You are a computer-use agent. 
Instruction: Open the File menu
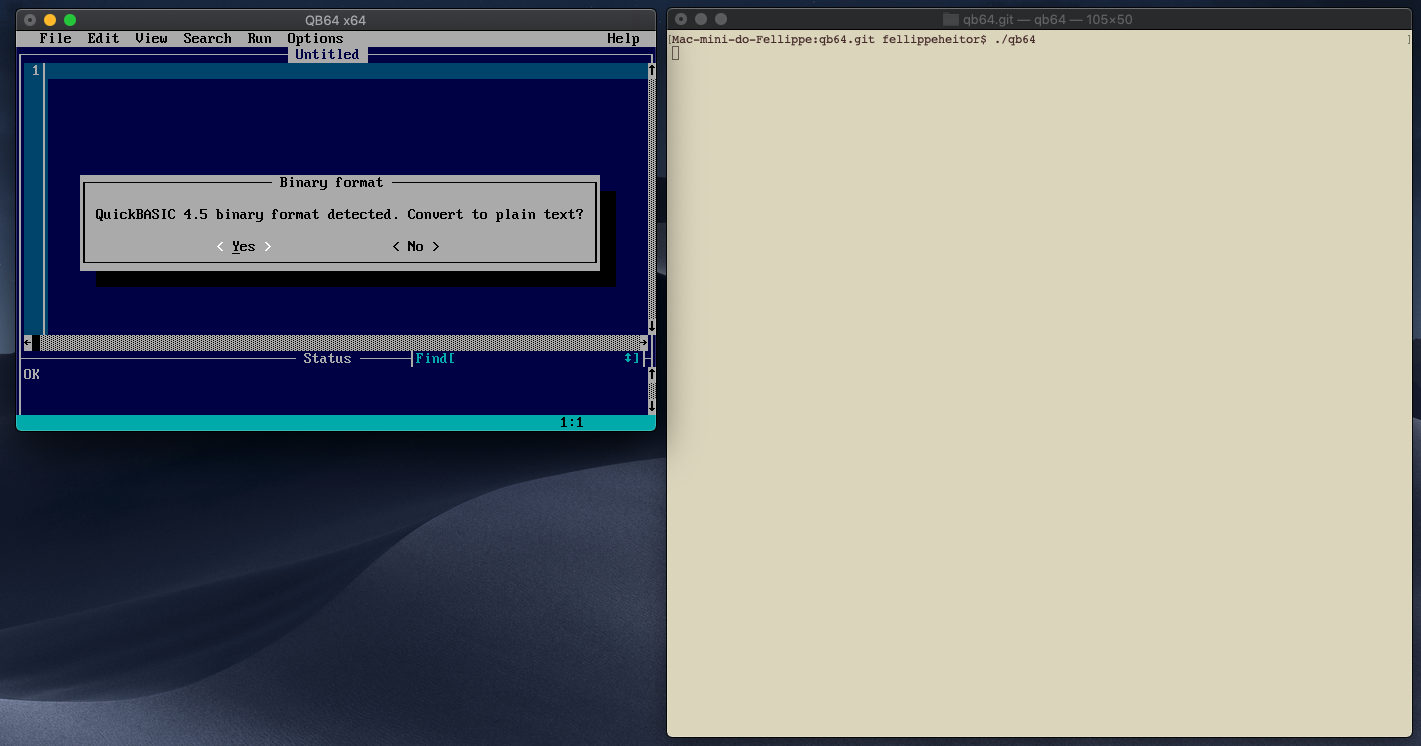pyautogui.click(x=55, y=38)
